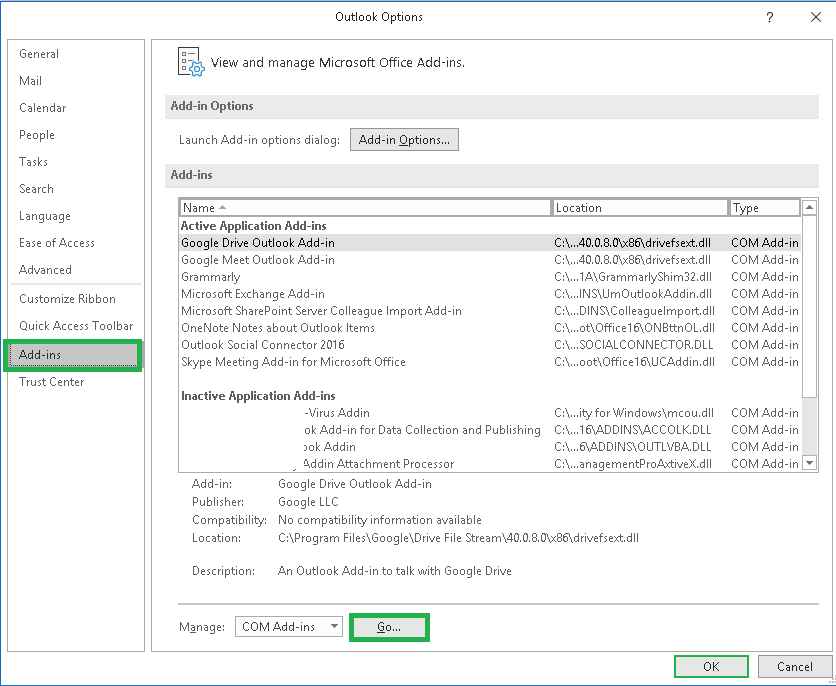Select the -Virus Addin inactive row
Screen dimensions: 836x686
pos(489,413)
